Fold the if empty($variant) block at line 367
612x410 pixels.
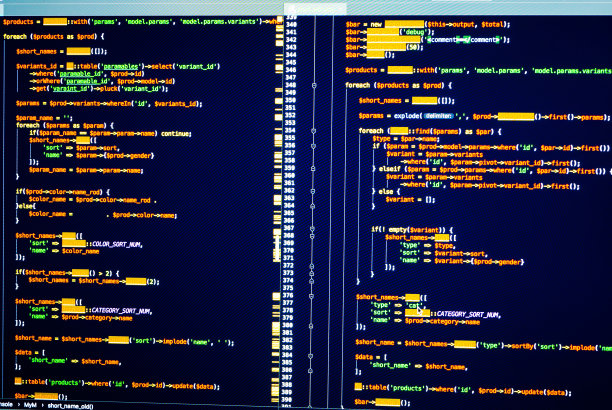[x=314, y=228]
